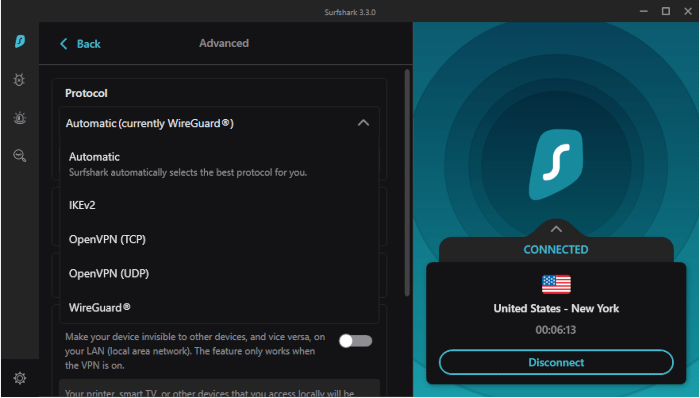Expand connection details chevron above CONNECTED

pos(556,229)
